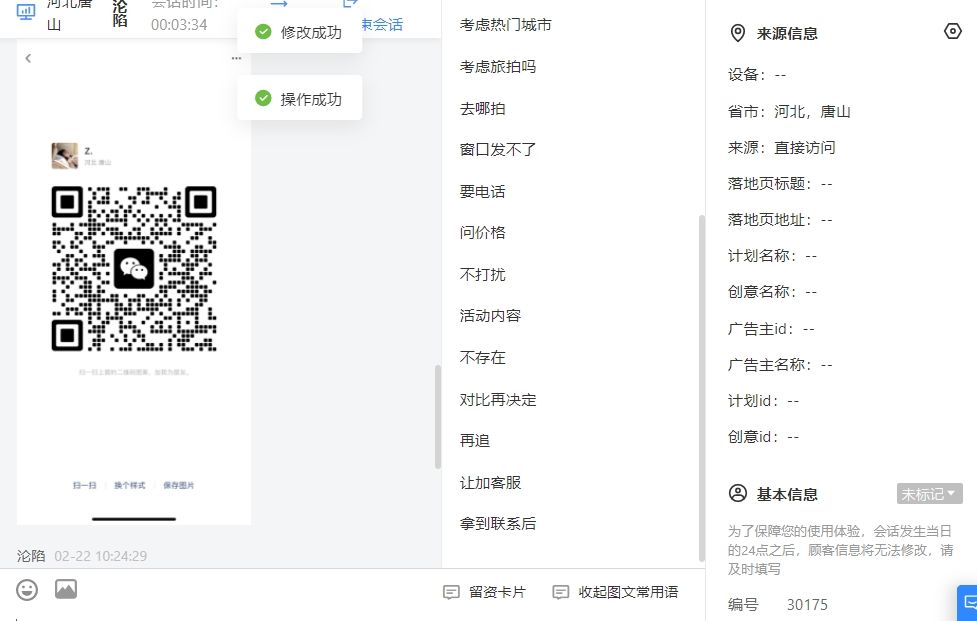The height and width of the screenshot is (621, 977).
Task: Click the 创意id row
Action: [x=763, y=437]
